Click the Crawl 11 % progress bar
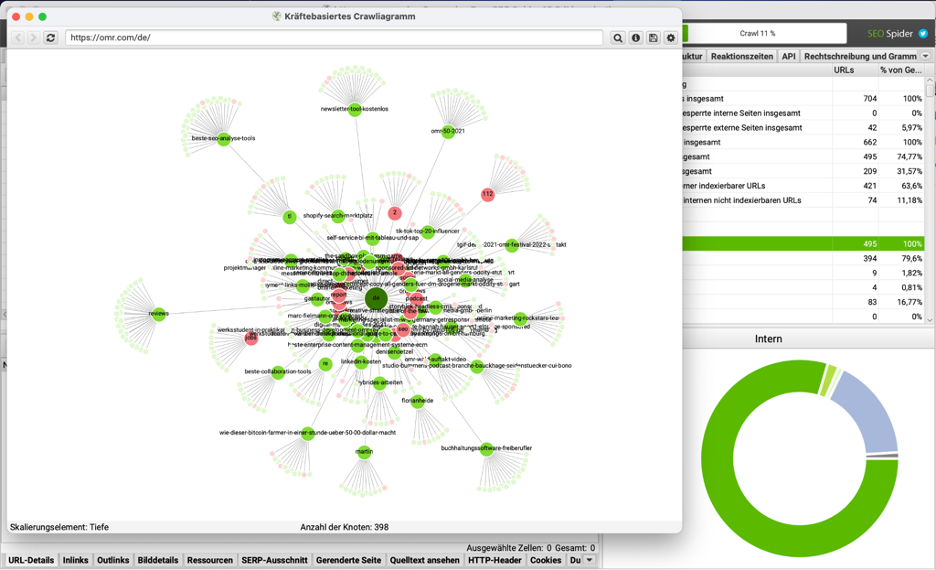 (757, 33)
